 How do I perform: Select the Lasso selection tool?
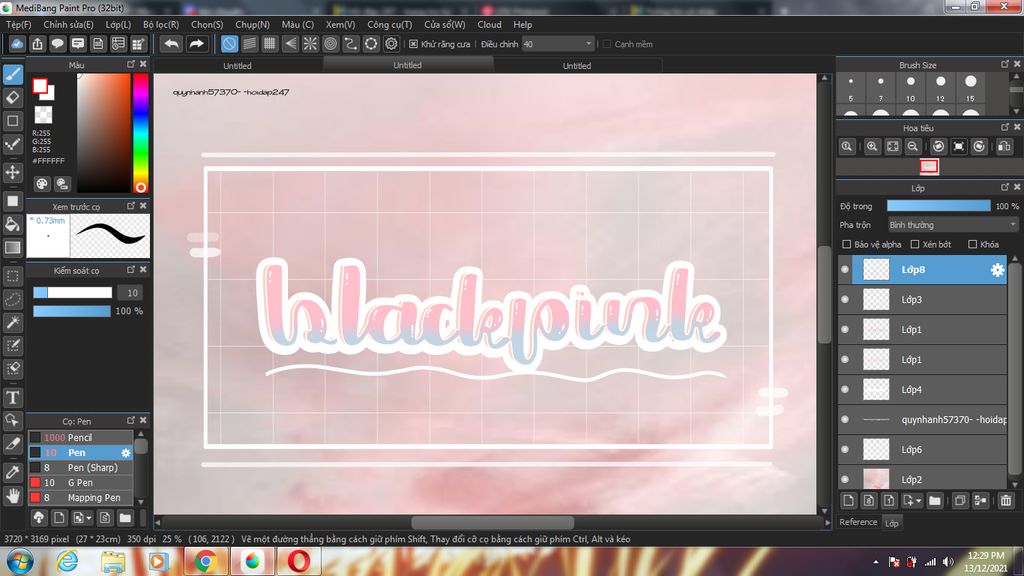(12, 299)
